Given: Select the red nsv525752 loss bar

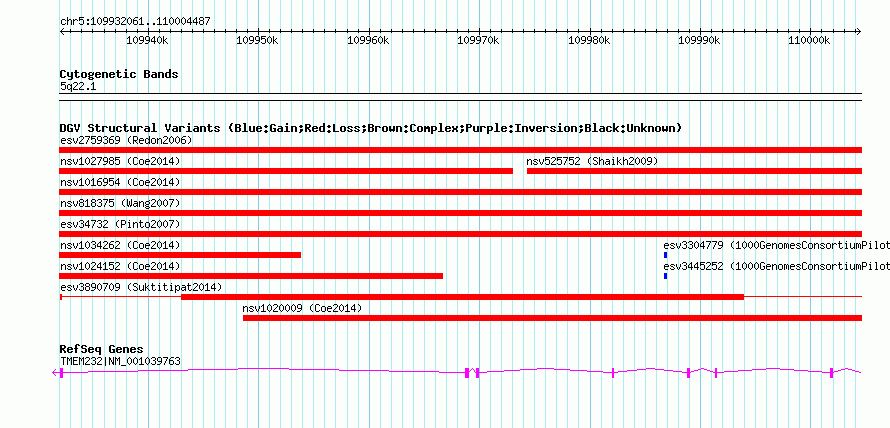Looking at the screenshot, I should (x=694, y=171).
